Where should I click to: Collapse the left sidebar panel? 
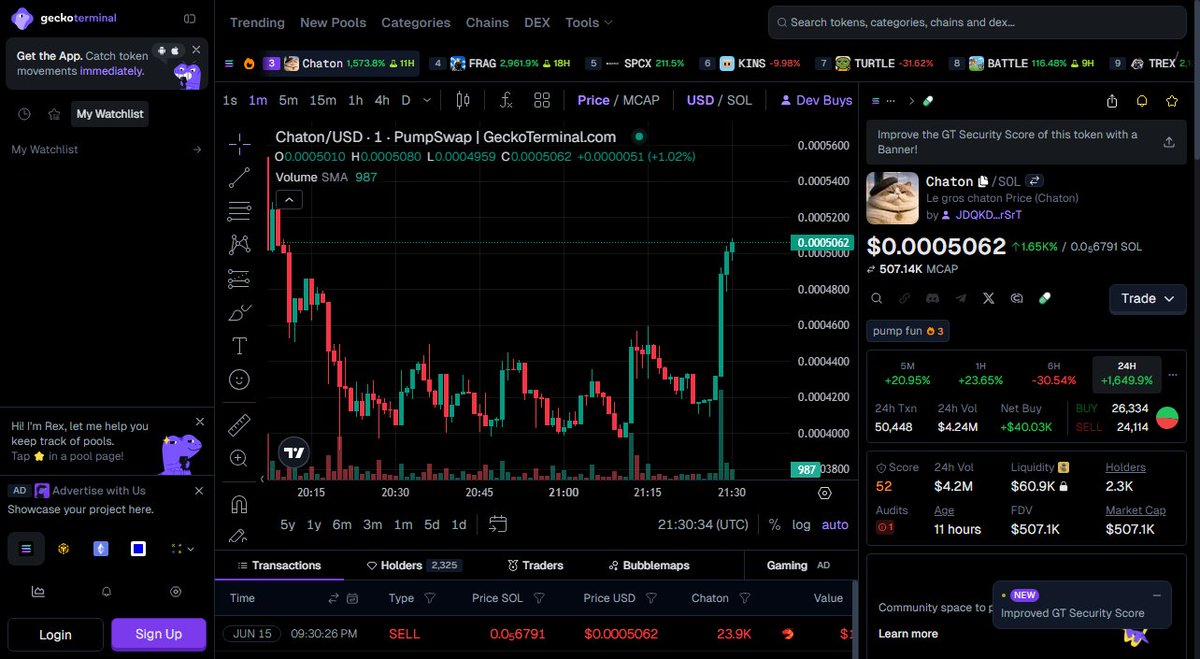[189, 18]
